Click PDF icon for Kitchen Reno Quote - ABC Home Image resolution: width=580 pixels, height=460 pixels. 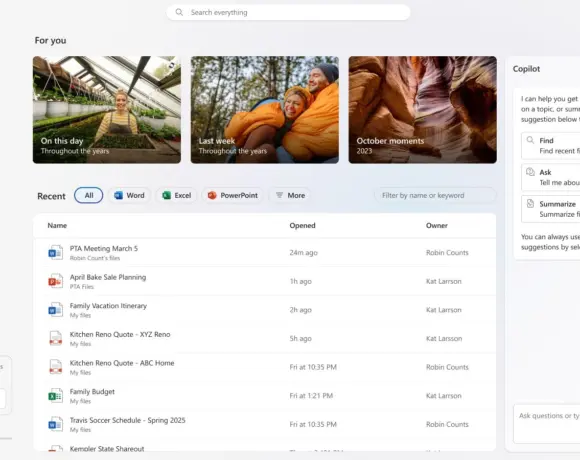(x=55, y=367)
